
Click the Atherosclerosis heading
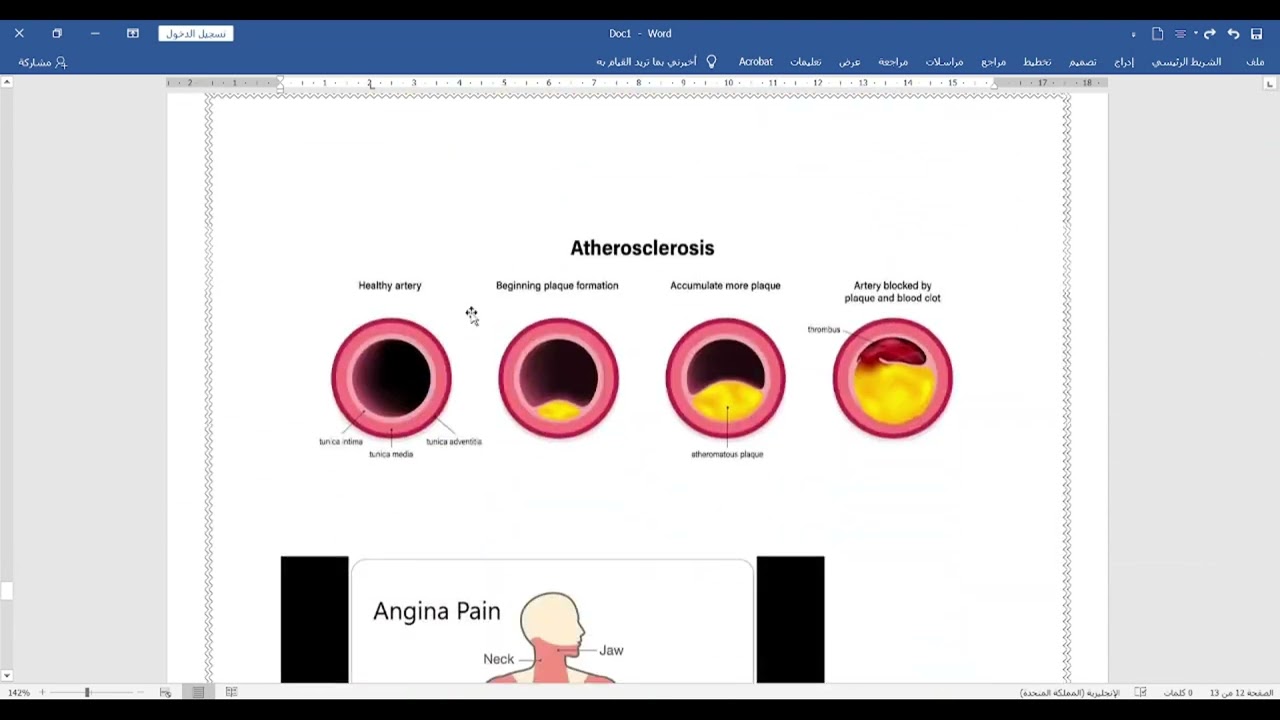click(x=642, y=248)
